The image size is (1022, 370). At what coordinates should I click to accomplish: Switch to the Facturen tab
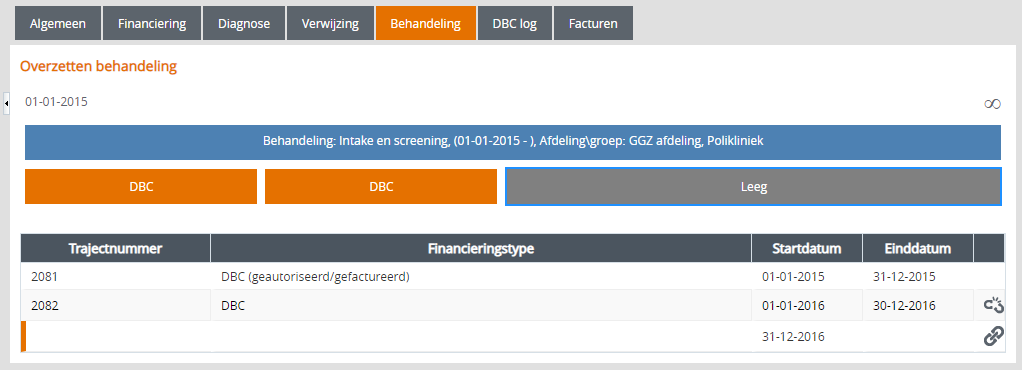click(593, 23)
